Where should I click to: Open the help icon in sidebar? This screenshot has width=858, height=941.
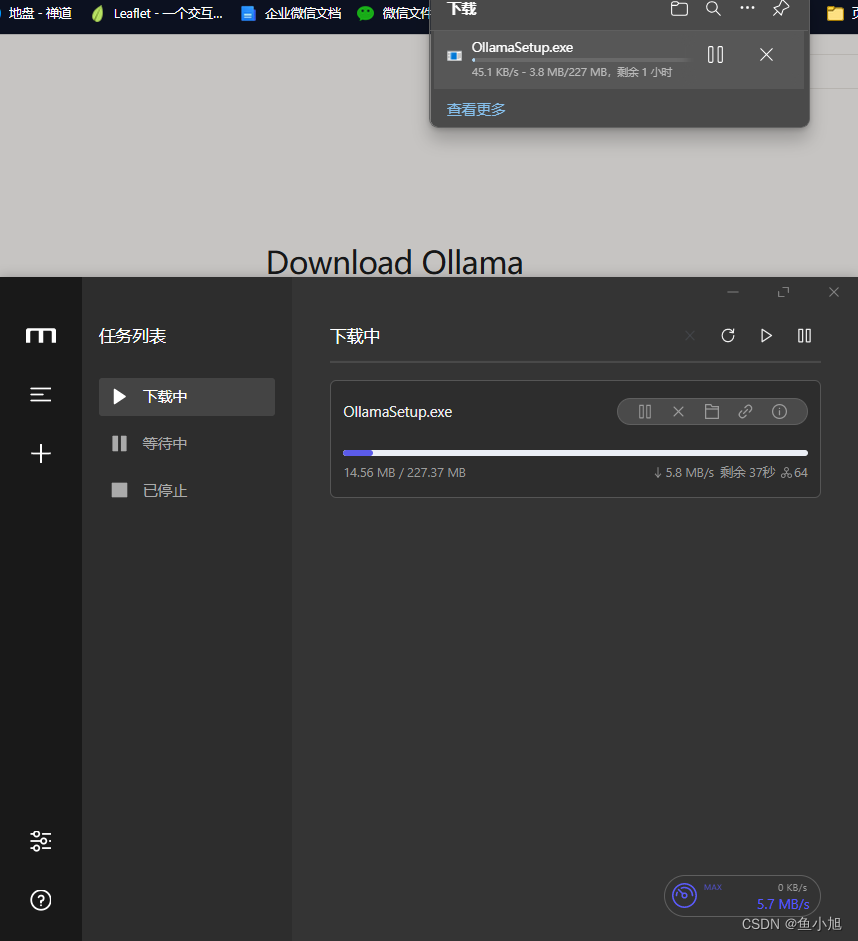point(41,900)
